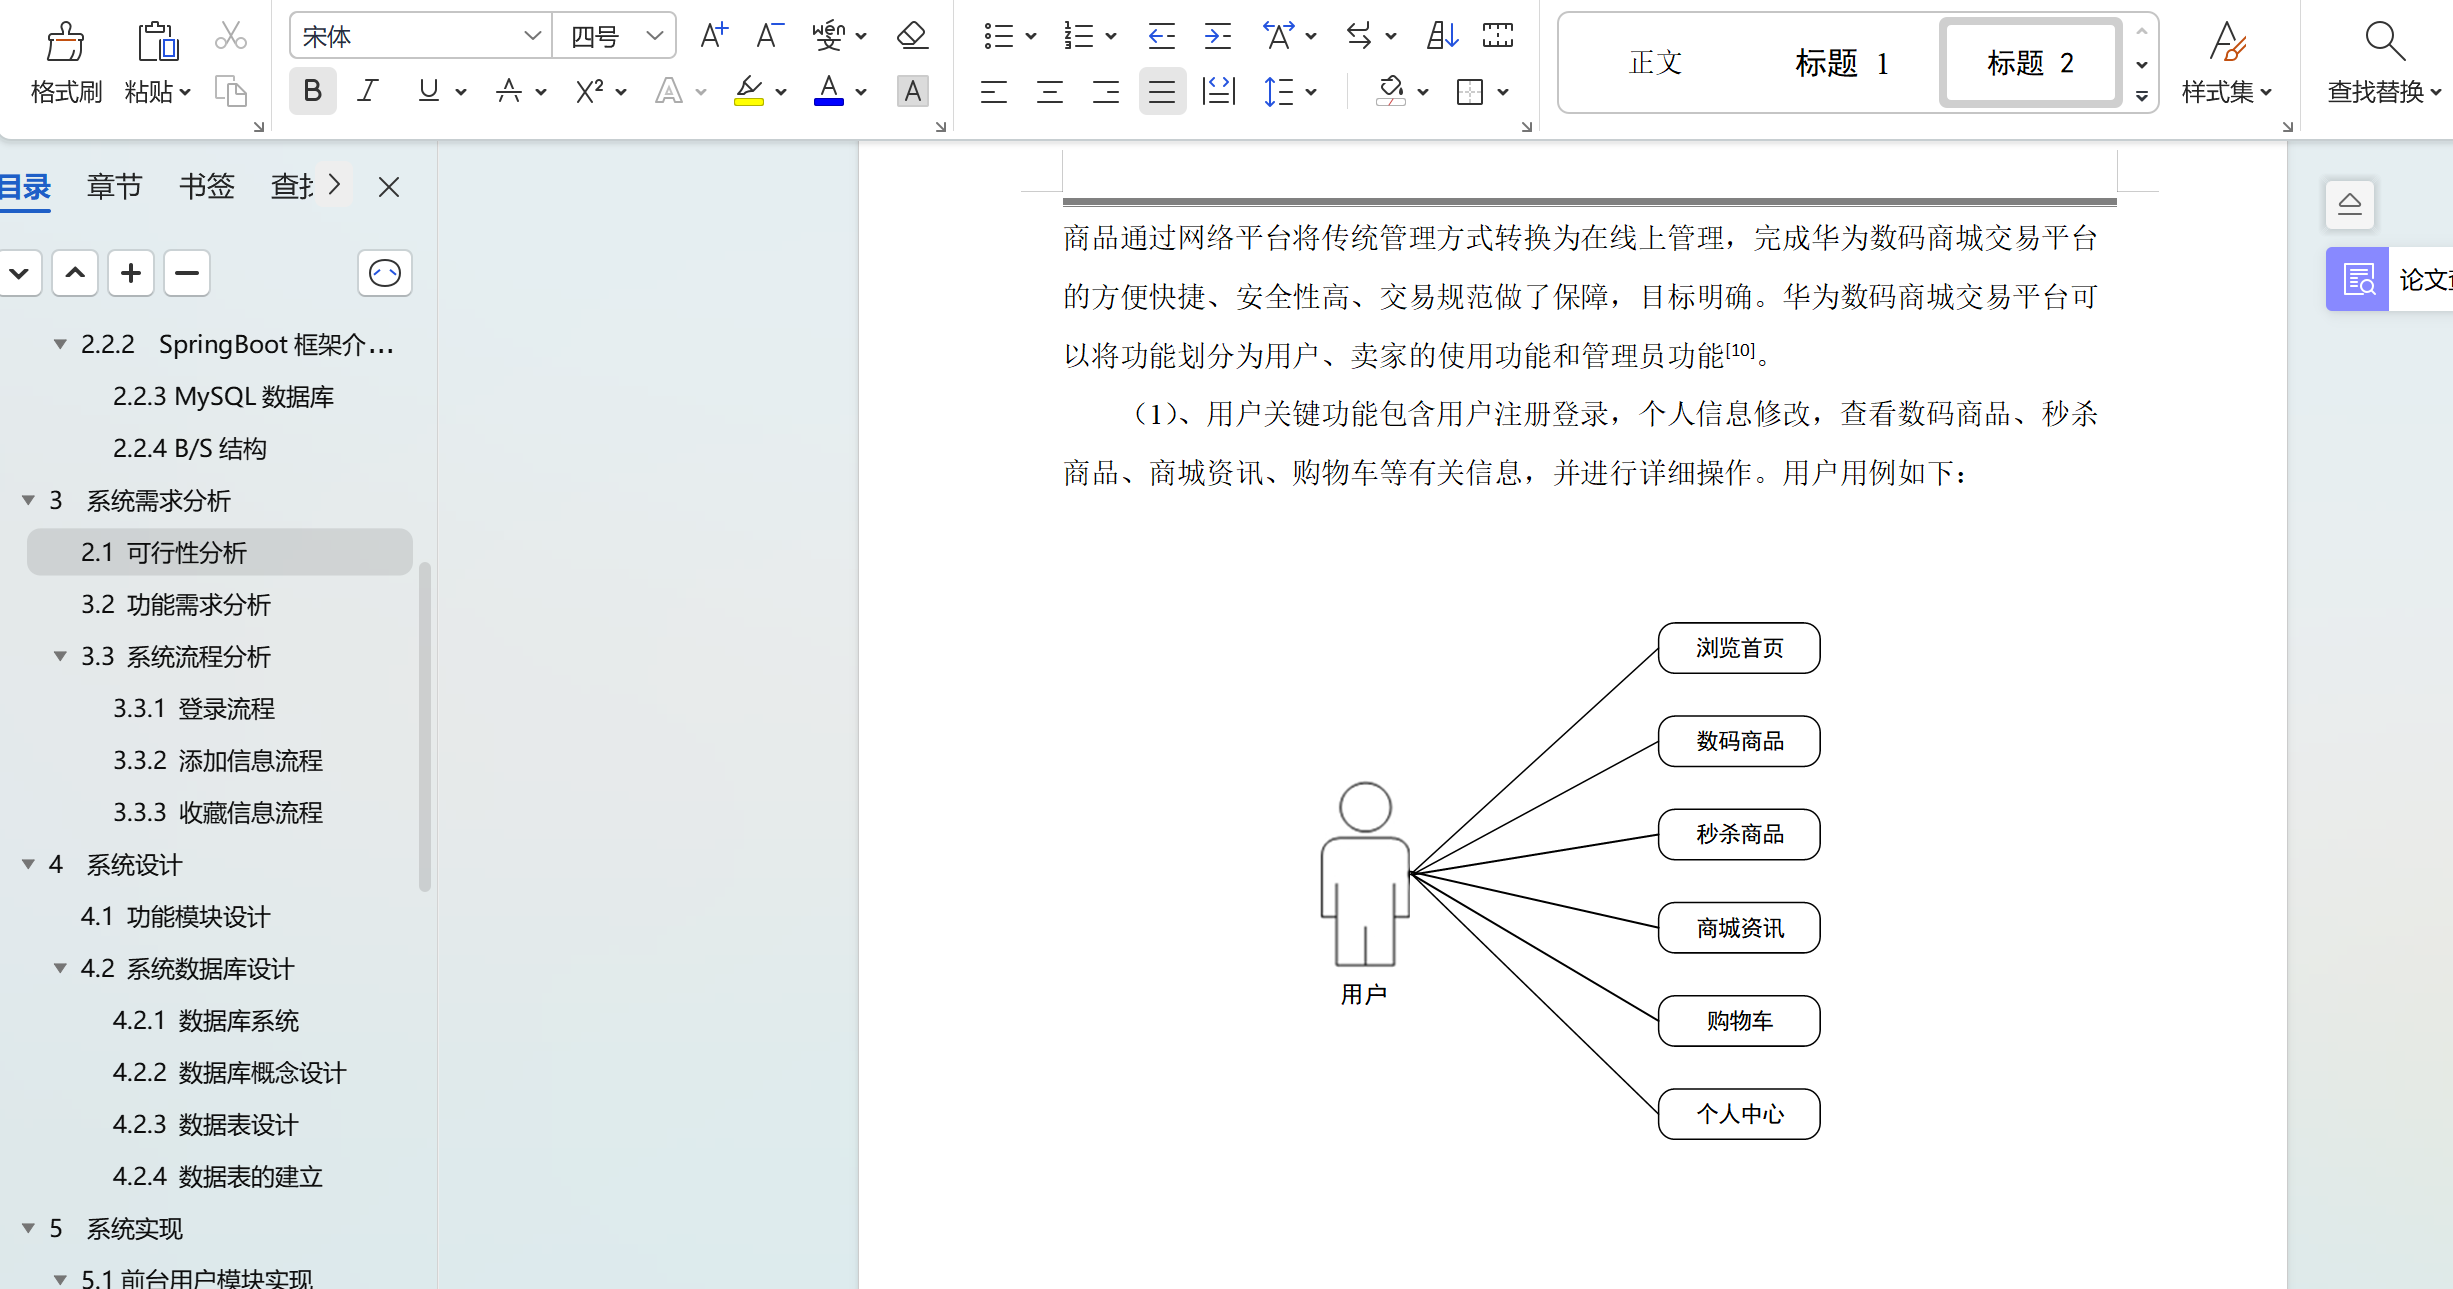Viewport: 2453px width, 1289px height.
Task: Apply the 标题 1 style
Action: click(1842, 63)
